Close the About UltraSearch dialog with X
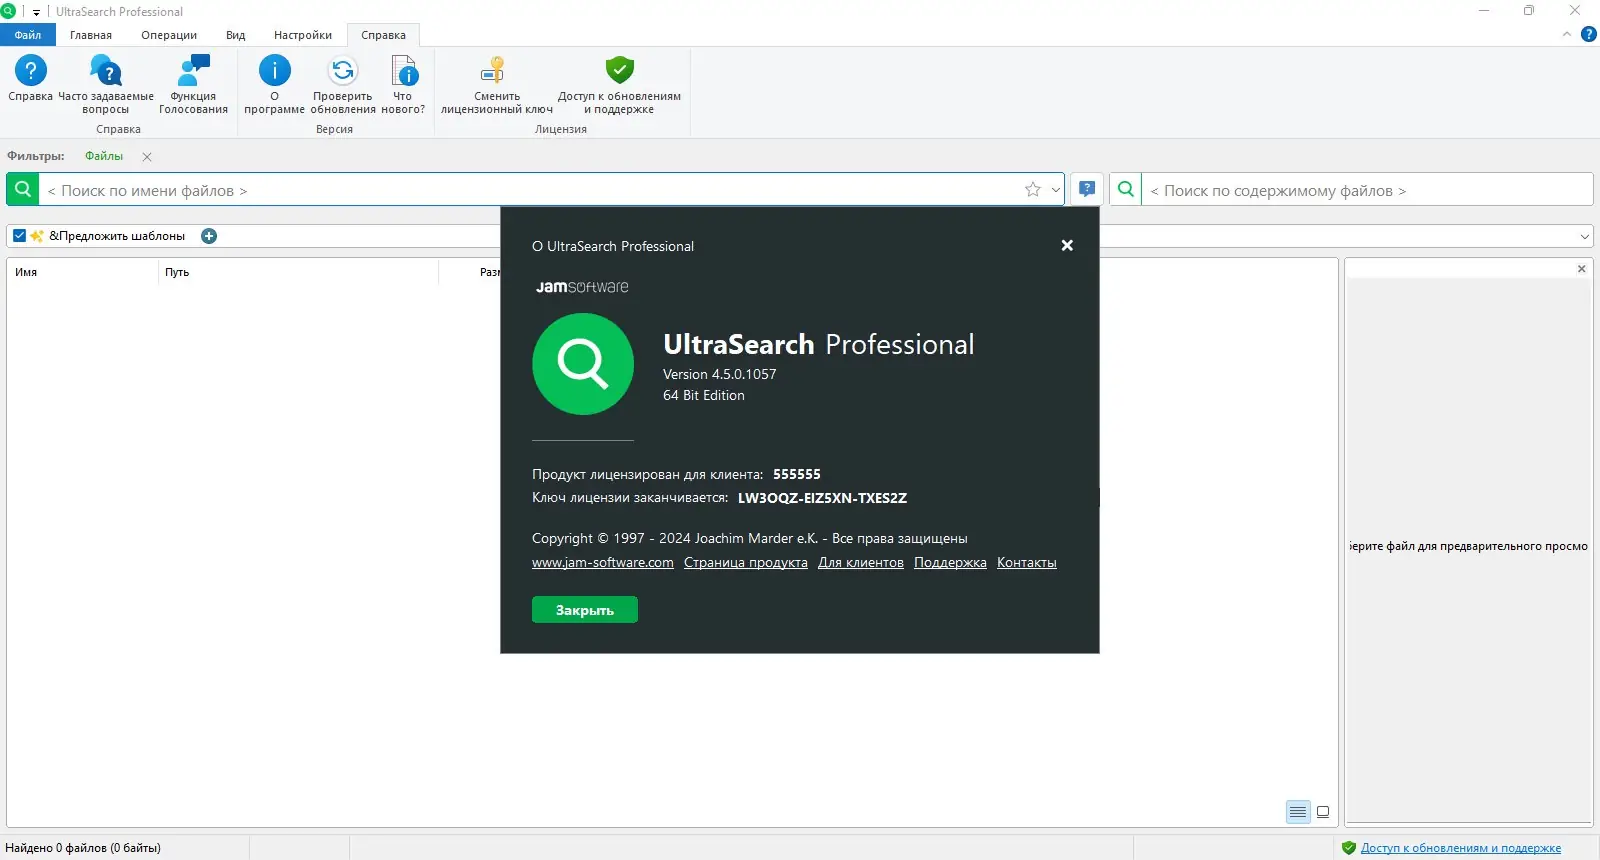Viewport: 1600px width, 860px height. coord(1067,245)
